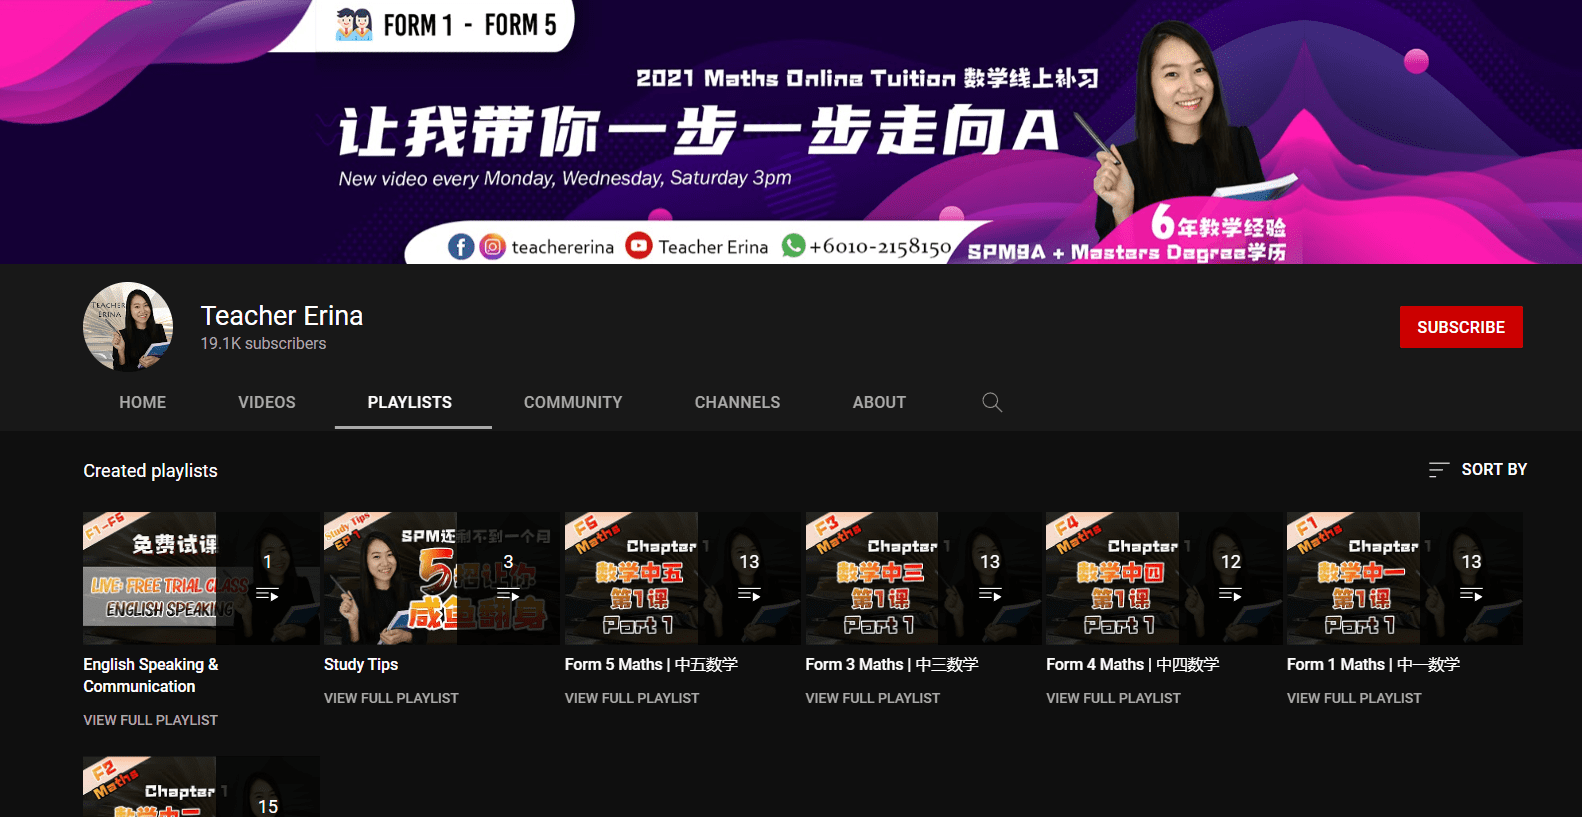
Task: Click playlist icon on Form 4 Maths thumbnail
Action: (1231, 595)
